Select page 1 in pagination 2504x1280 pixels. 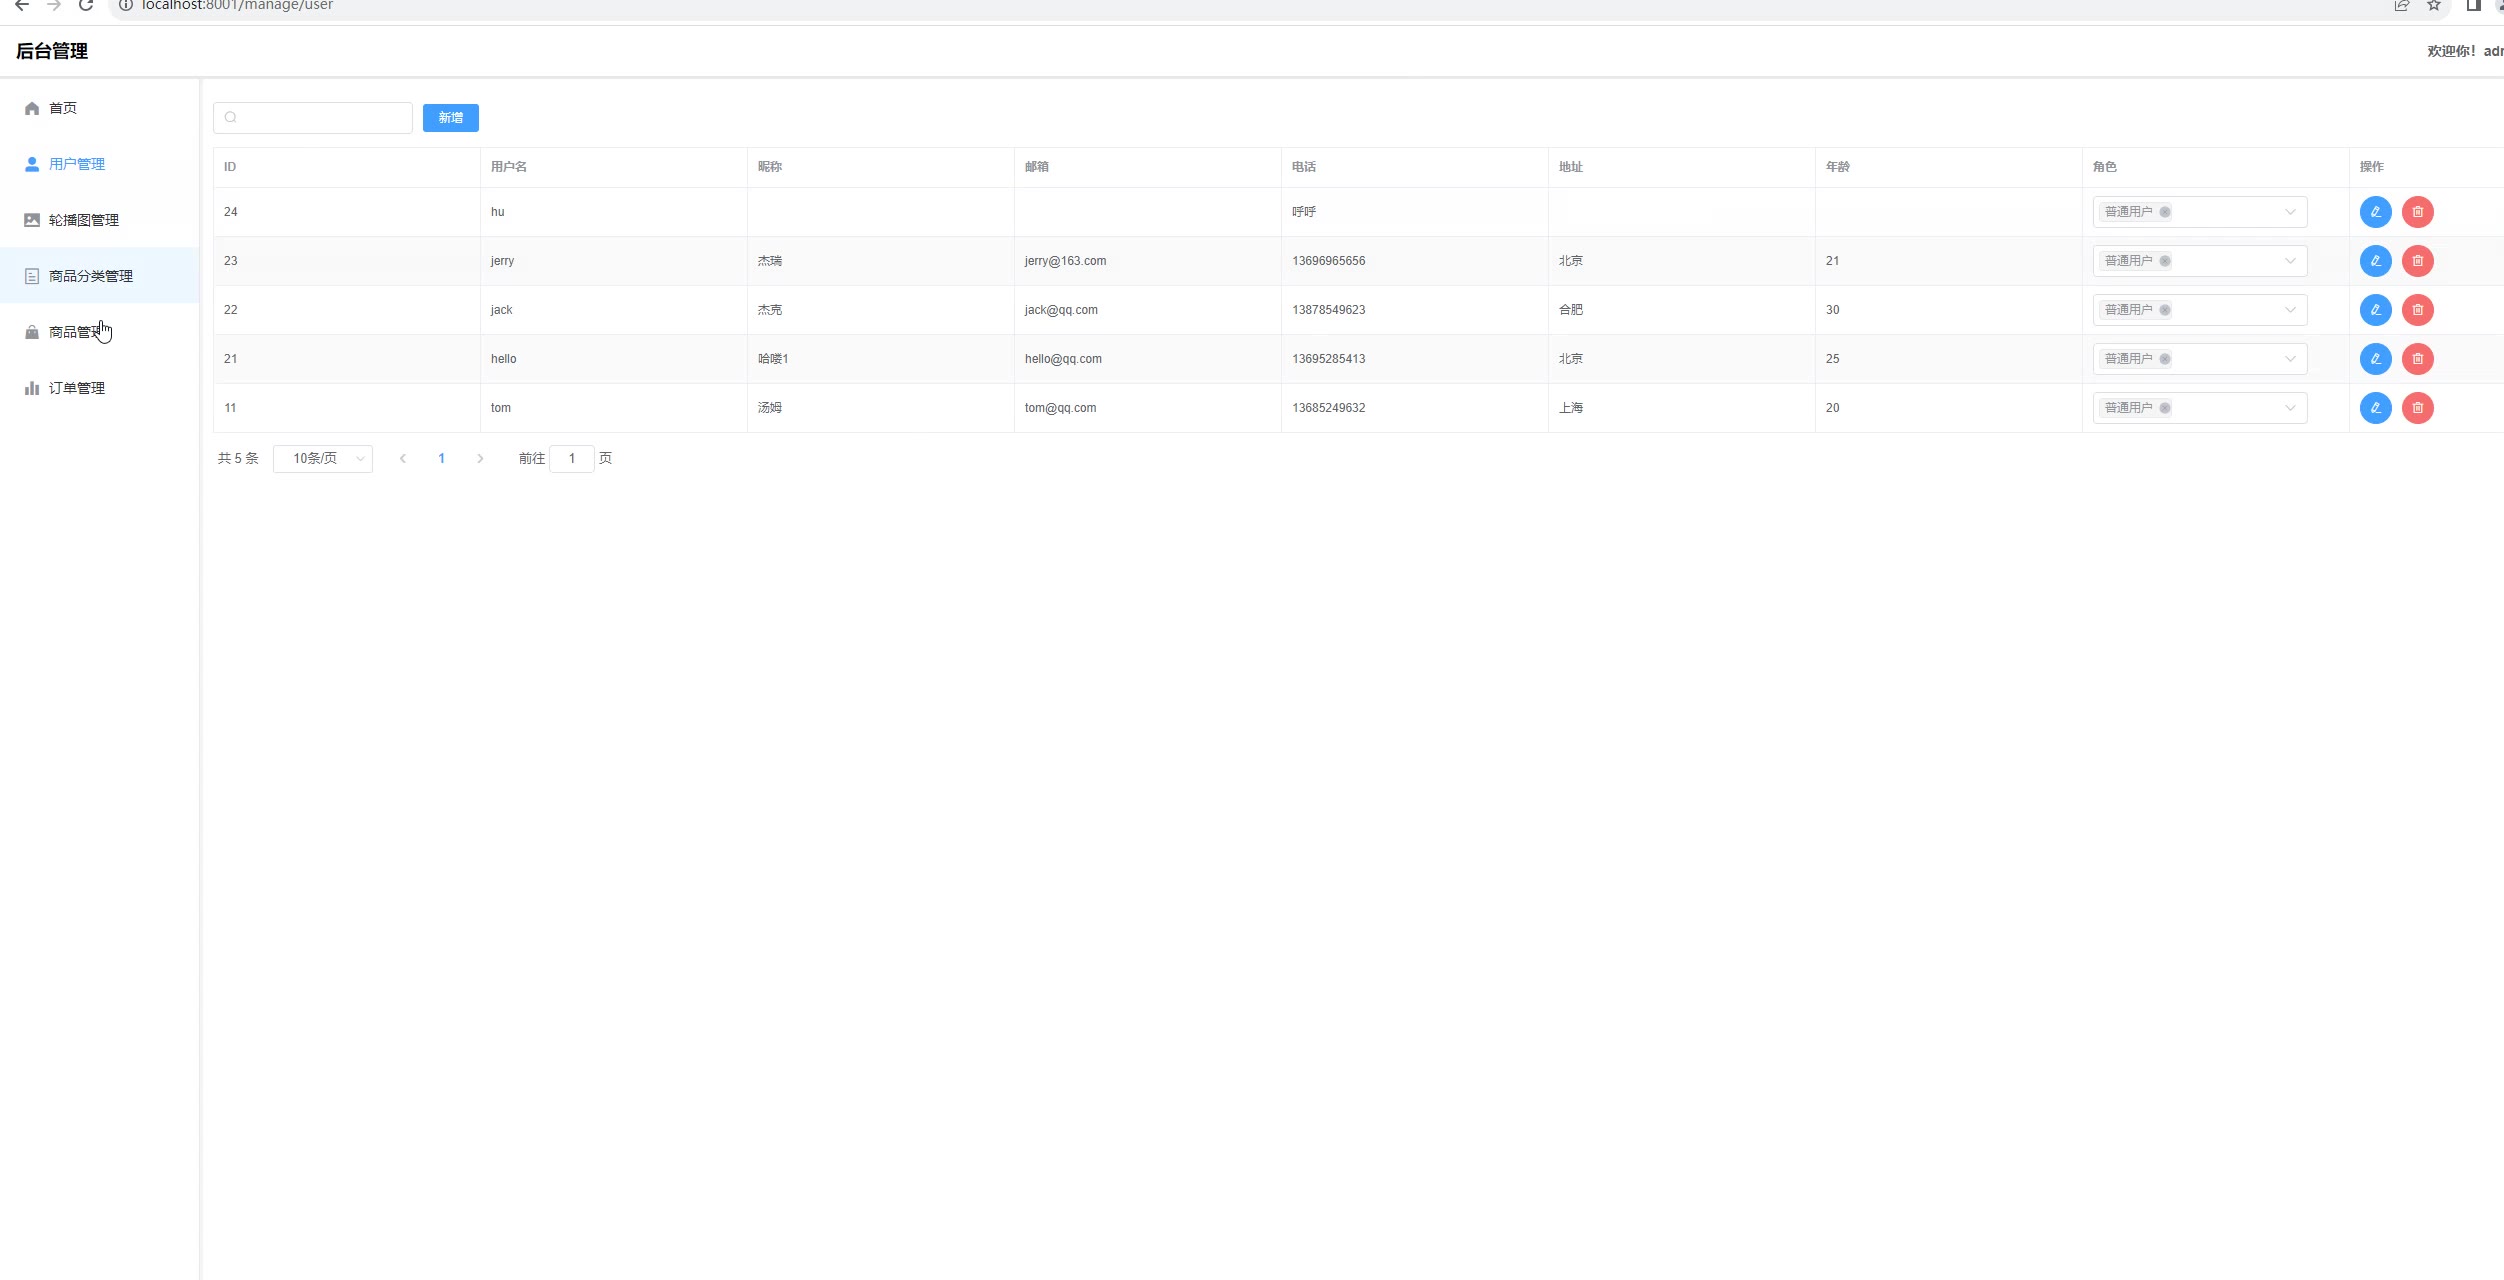(441, 459)
